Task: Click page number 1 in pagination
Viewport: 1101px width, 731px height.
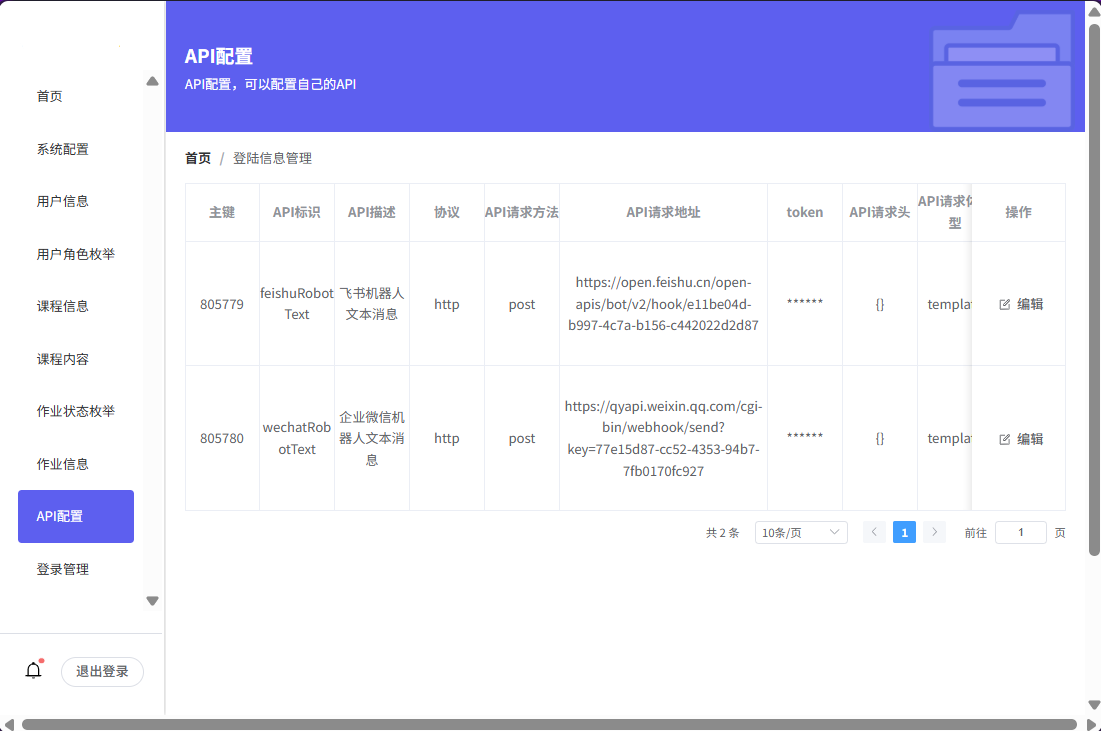Action: coord(904,532)
